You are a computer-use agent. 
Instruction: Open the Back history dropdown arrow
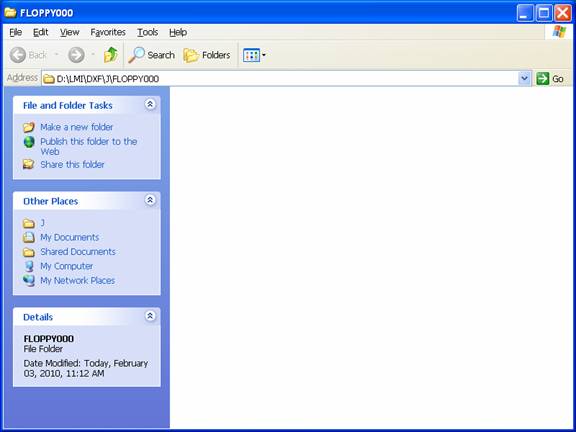[x=57, y=55]
